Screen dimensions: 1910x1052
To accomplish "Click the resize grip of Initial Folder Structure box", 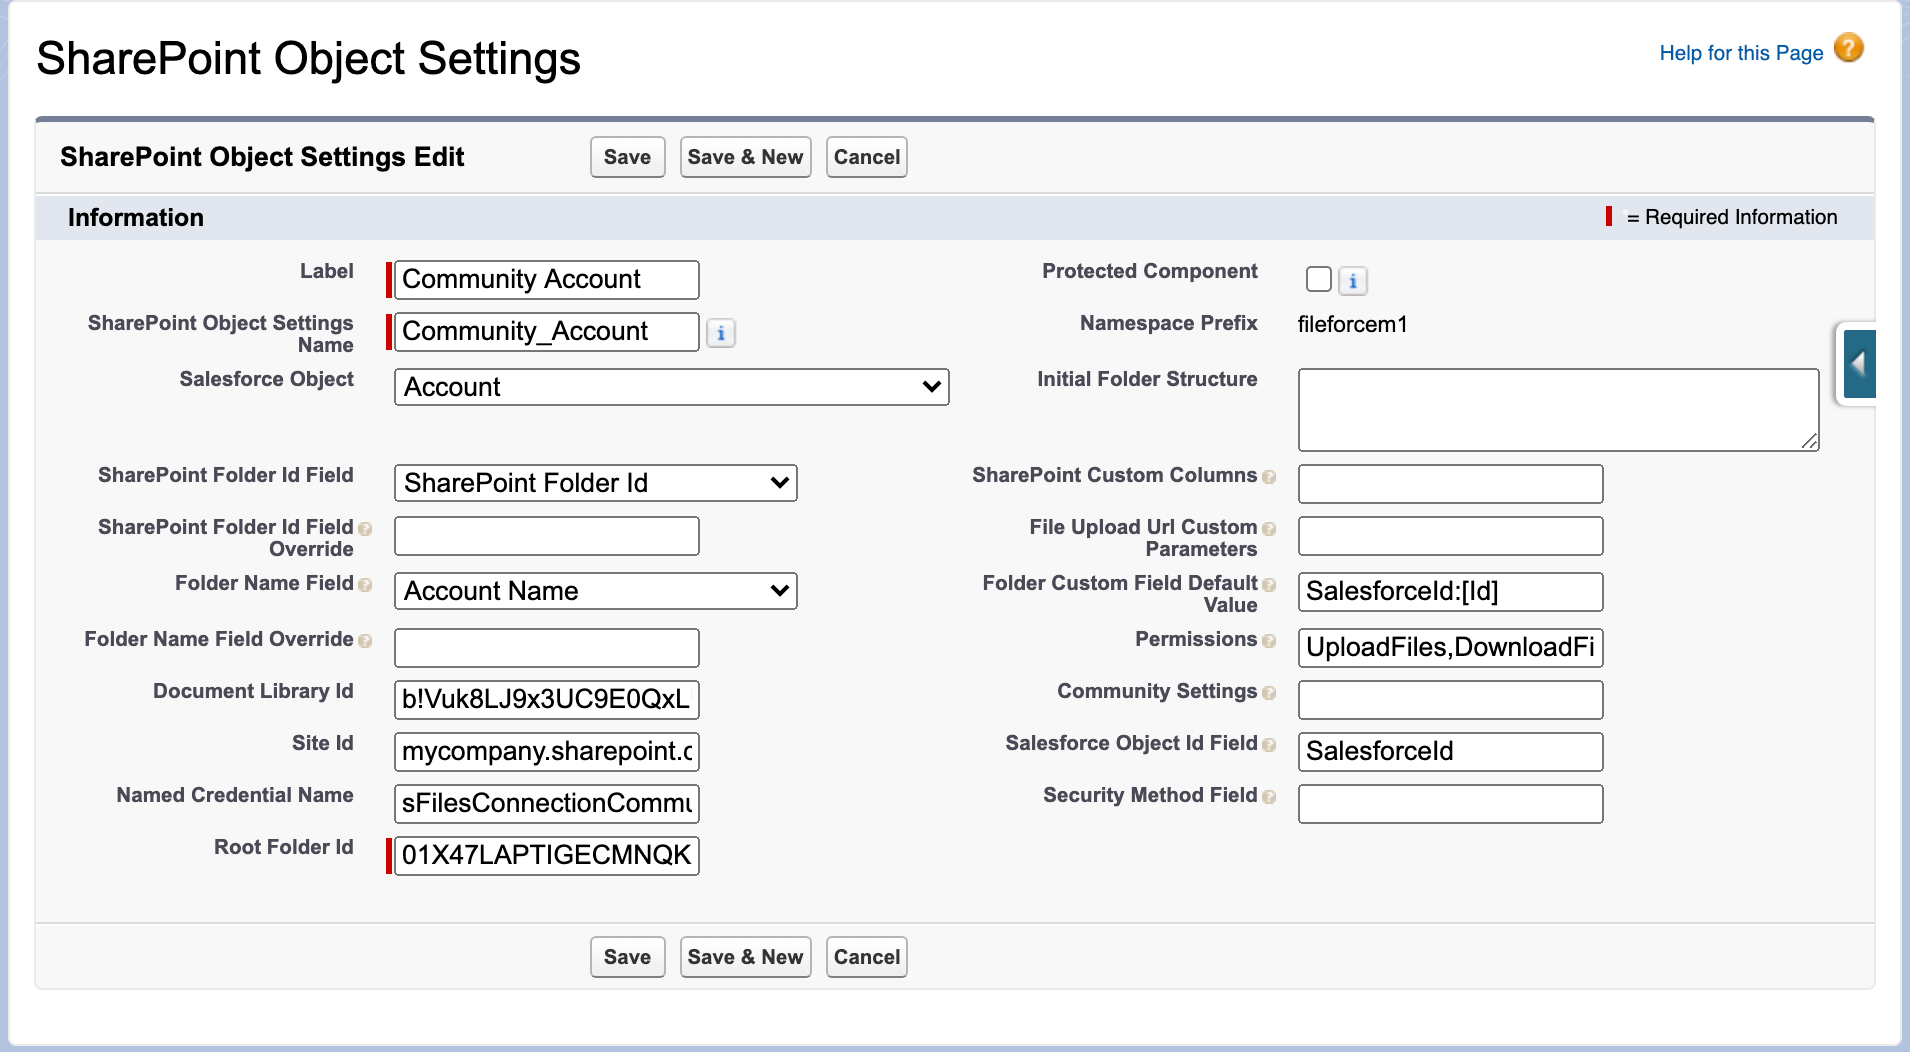I will click(x=1810, y=442).
